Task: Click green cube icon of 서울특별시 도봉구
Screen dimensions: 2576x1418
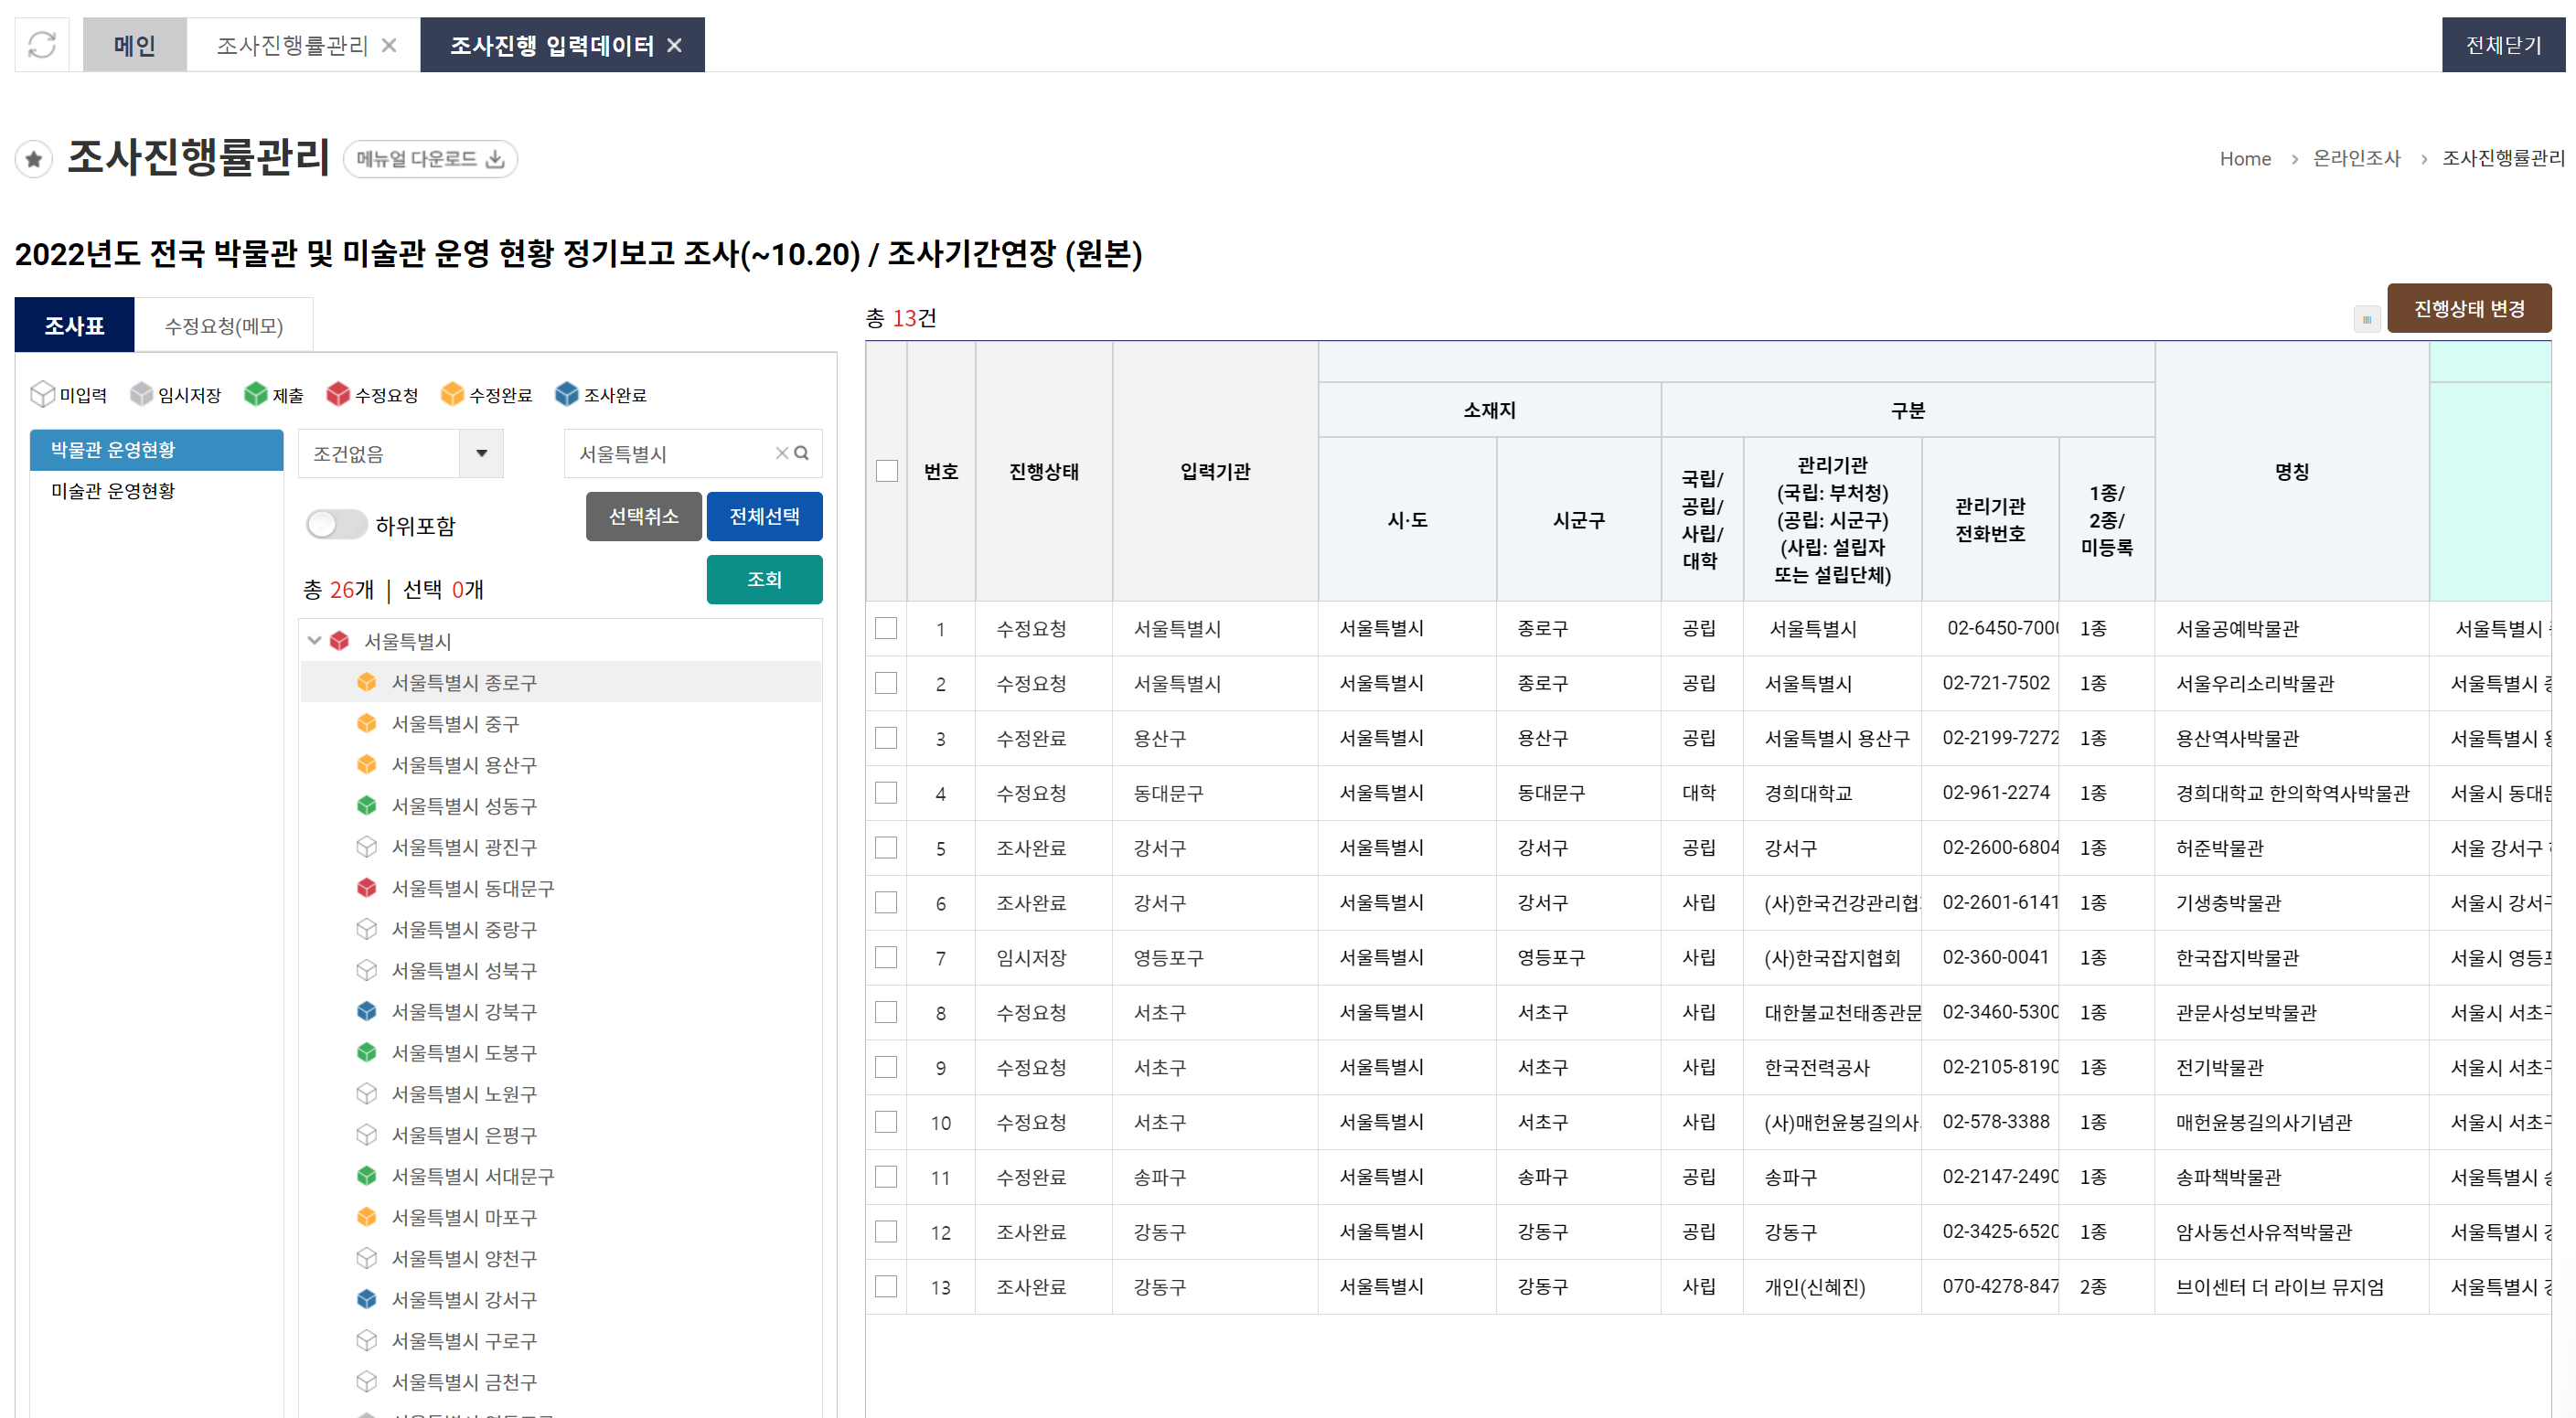Action: pyautogui.click(x=367, y=1053)
